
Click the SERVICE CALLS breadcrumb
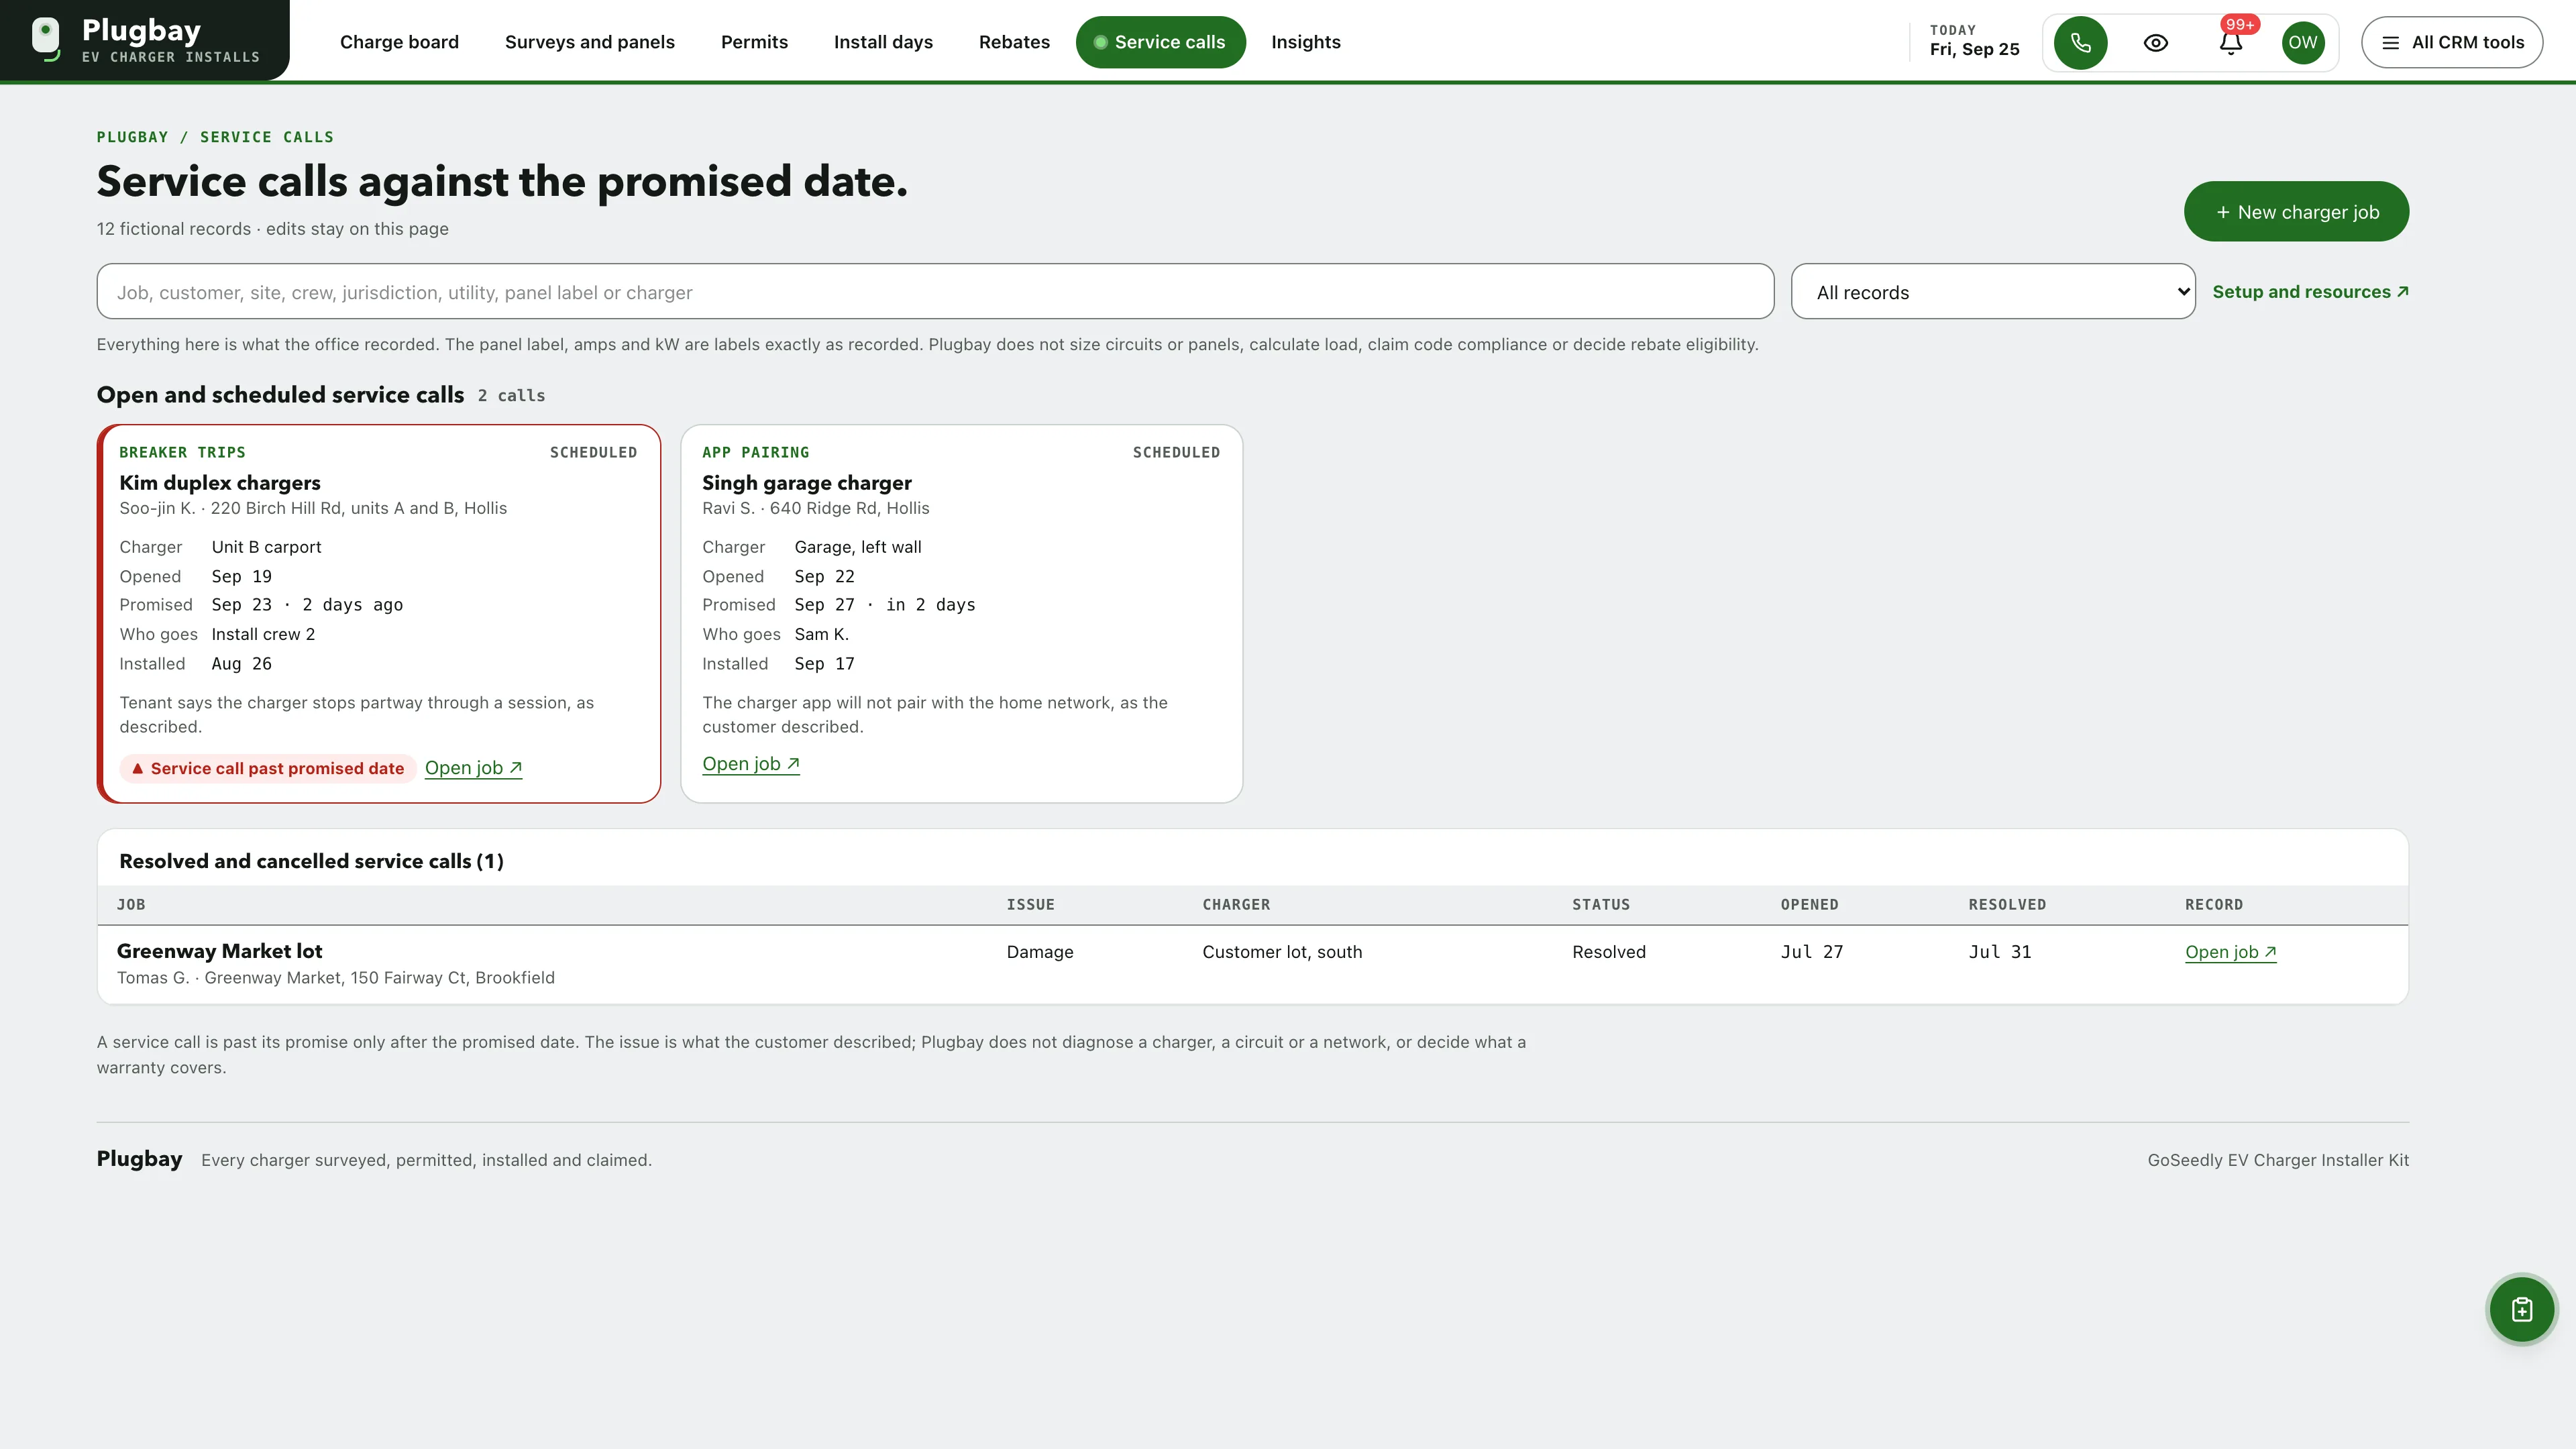pyautogui.click(x=267, y=137)
